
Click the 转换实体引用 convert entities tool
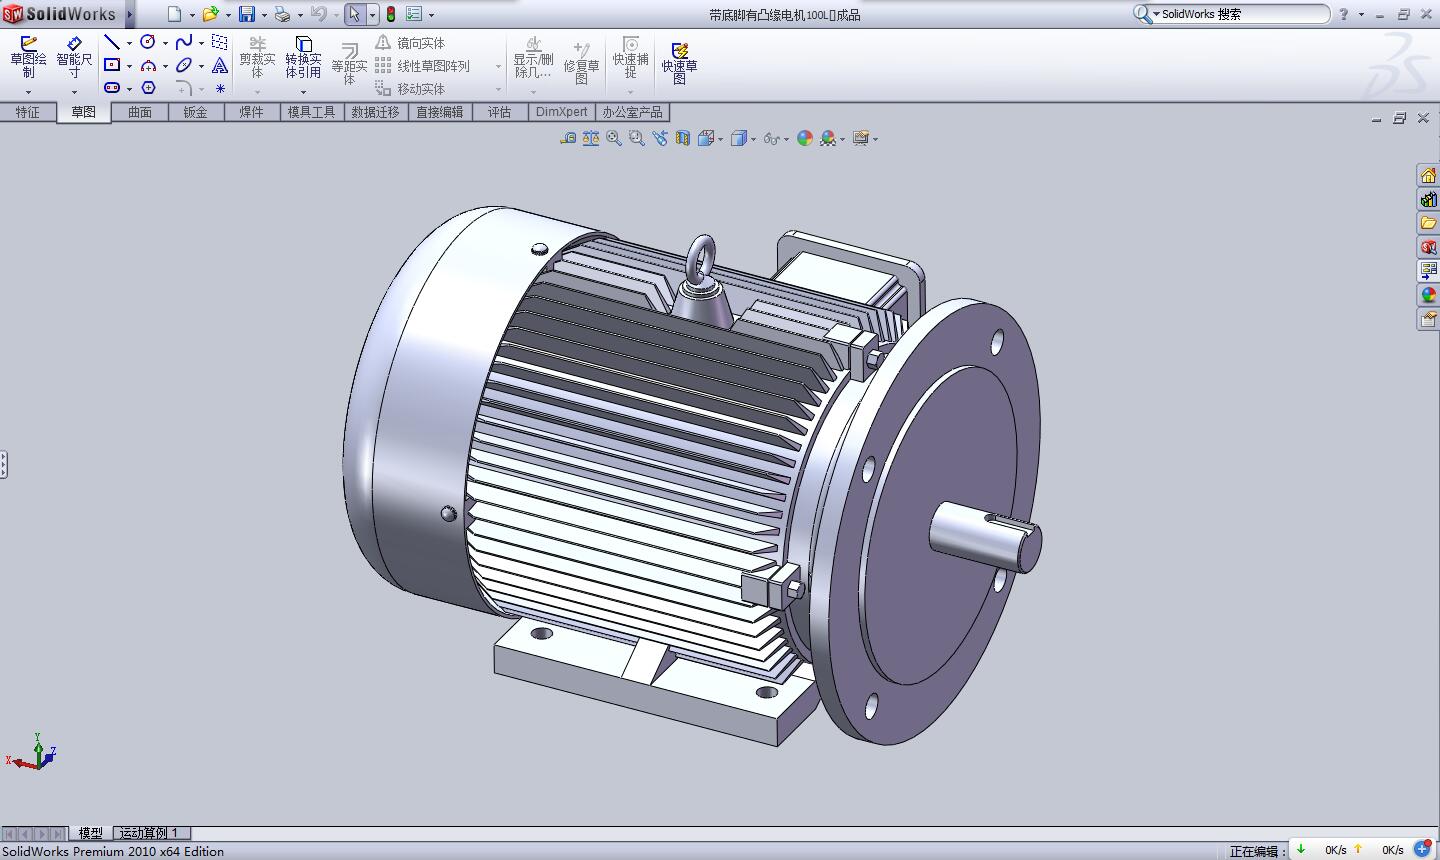pyautogui.click(x=303, y=58)
